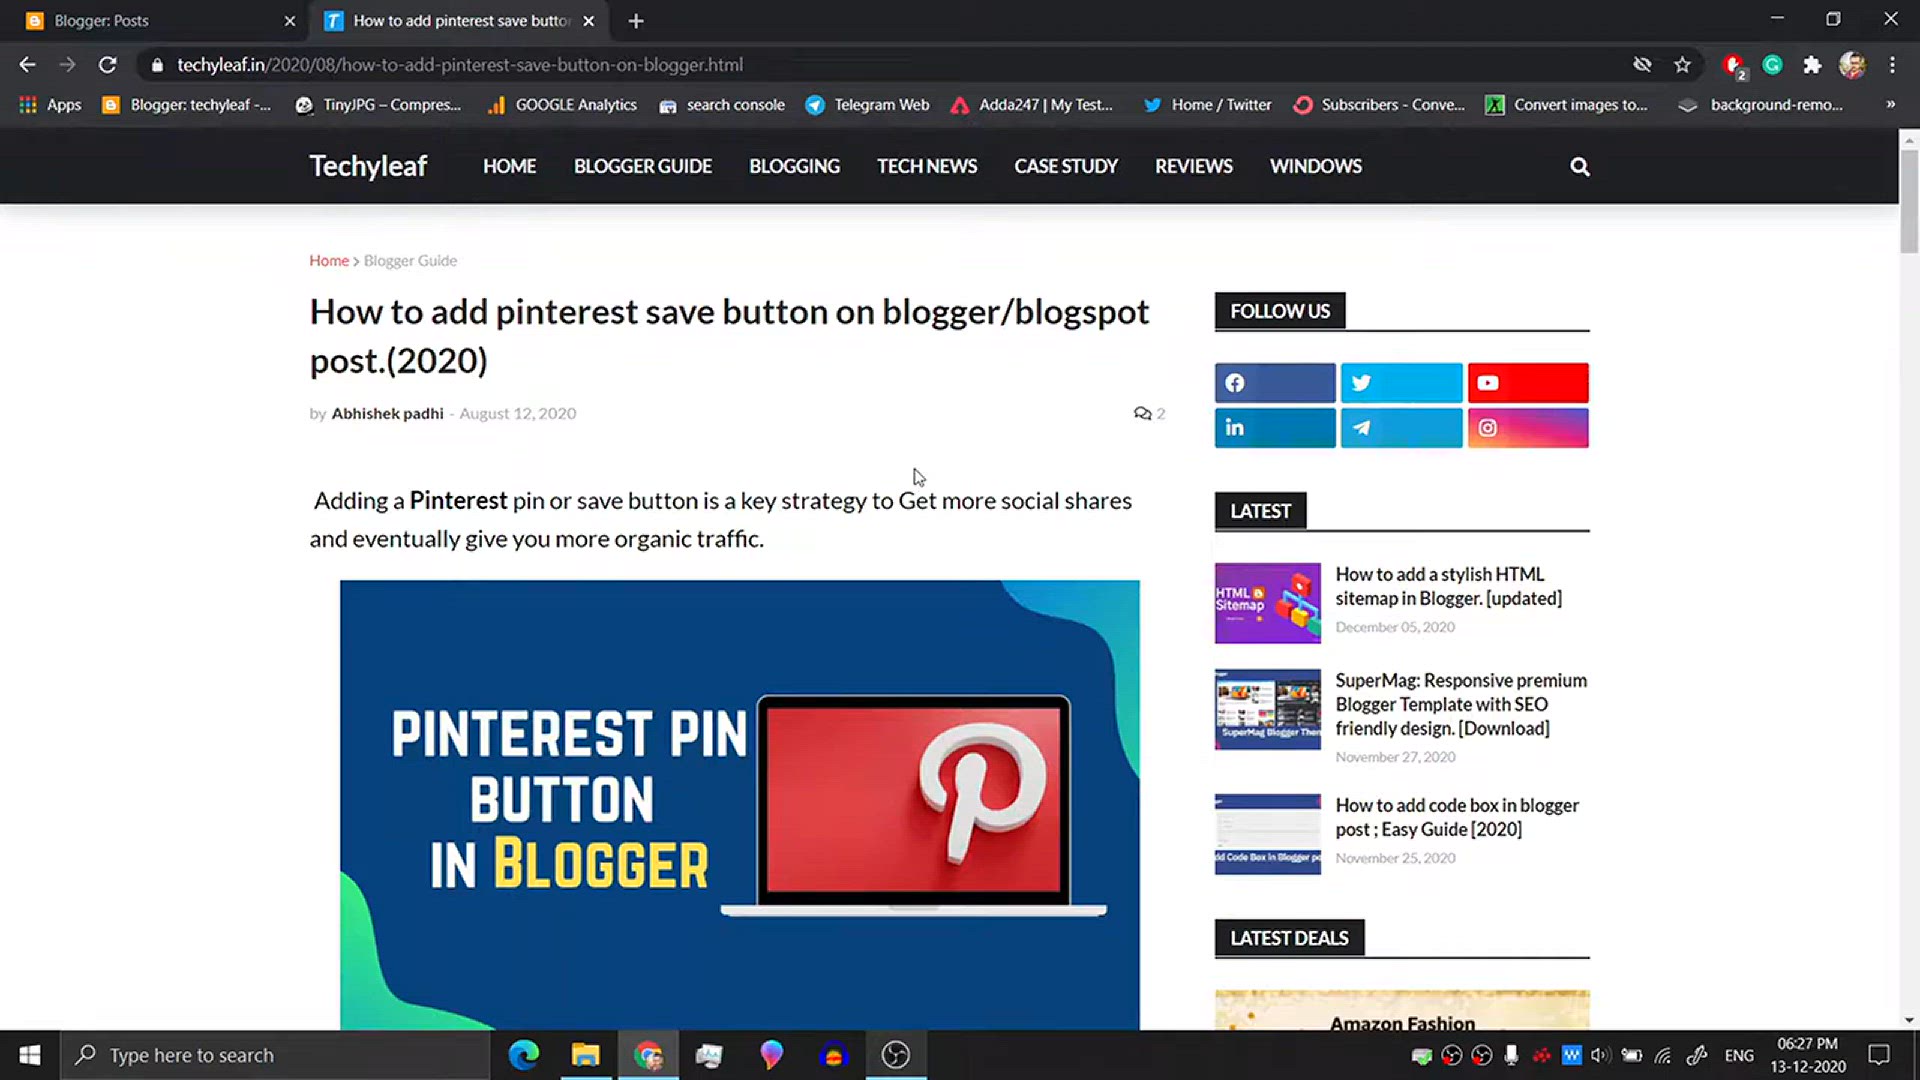Open the HTML Sitemap post thumbnail
The image size is (1920, 1080).
point(1267,603)
